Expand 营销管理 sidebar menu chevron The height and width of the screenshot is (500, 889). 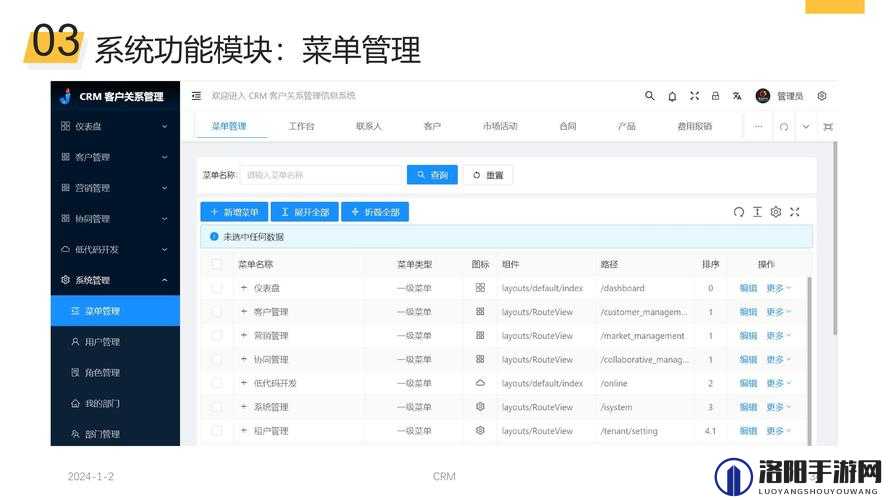(x=164, y=188)
